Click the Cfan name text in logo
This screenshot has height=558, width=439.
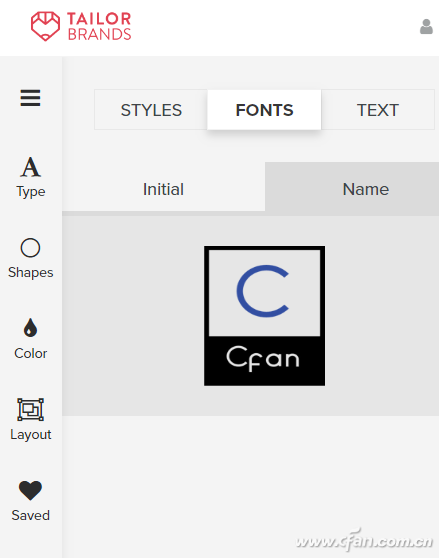pyautogui.click(x=263, y=358)
